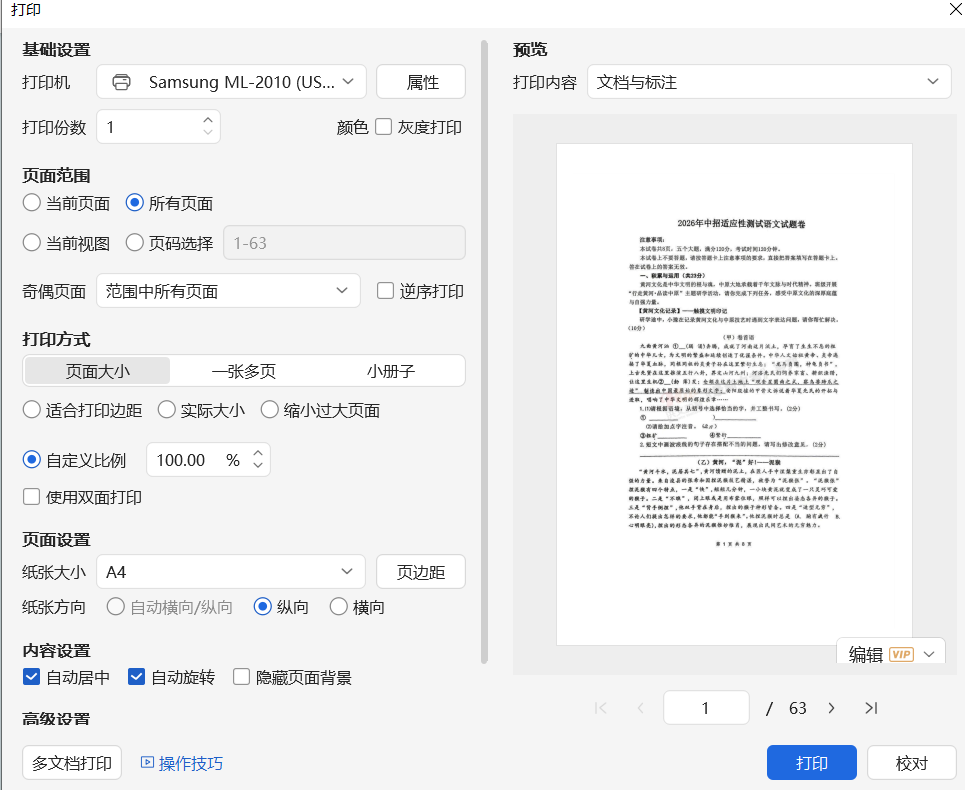This screenshot has width=965, height=790.
Task: Select 当前视图 radio button
Action: 31,242
